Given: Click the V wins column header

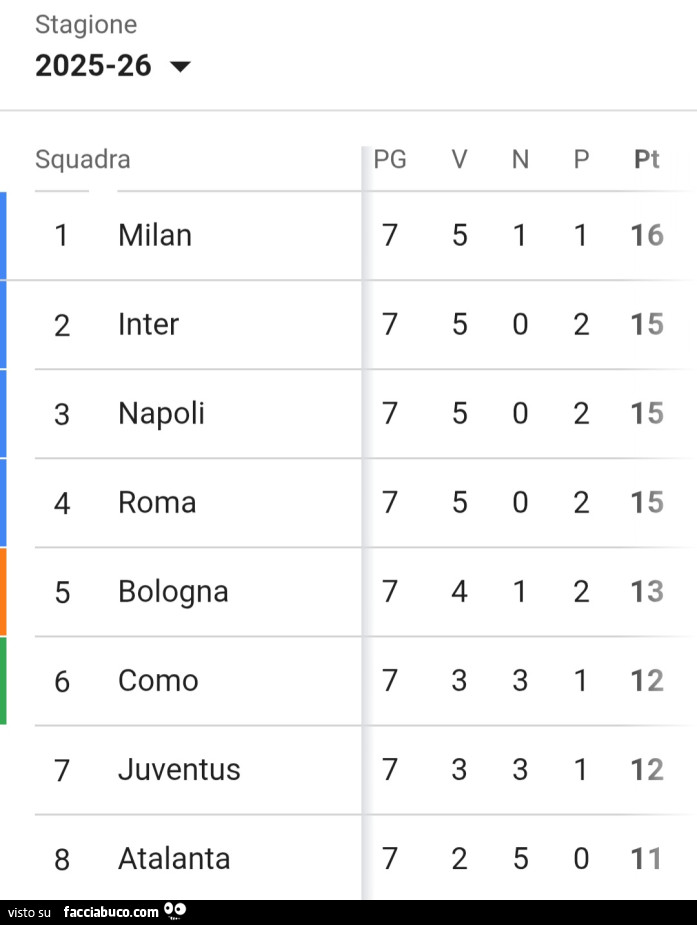Looking at the screenshot, I should pyautogui.click(x=459, y=159).
